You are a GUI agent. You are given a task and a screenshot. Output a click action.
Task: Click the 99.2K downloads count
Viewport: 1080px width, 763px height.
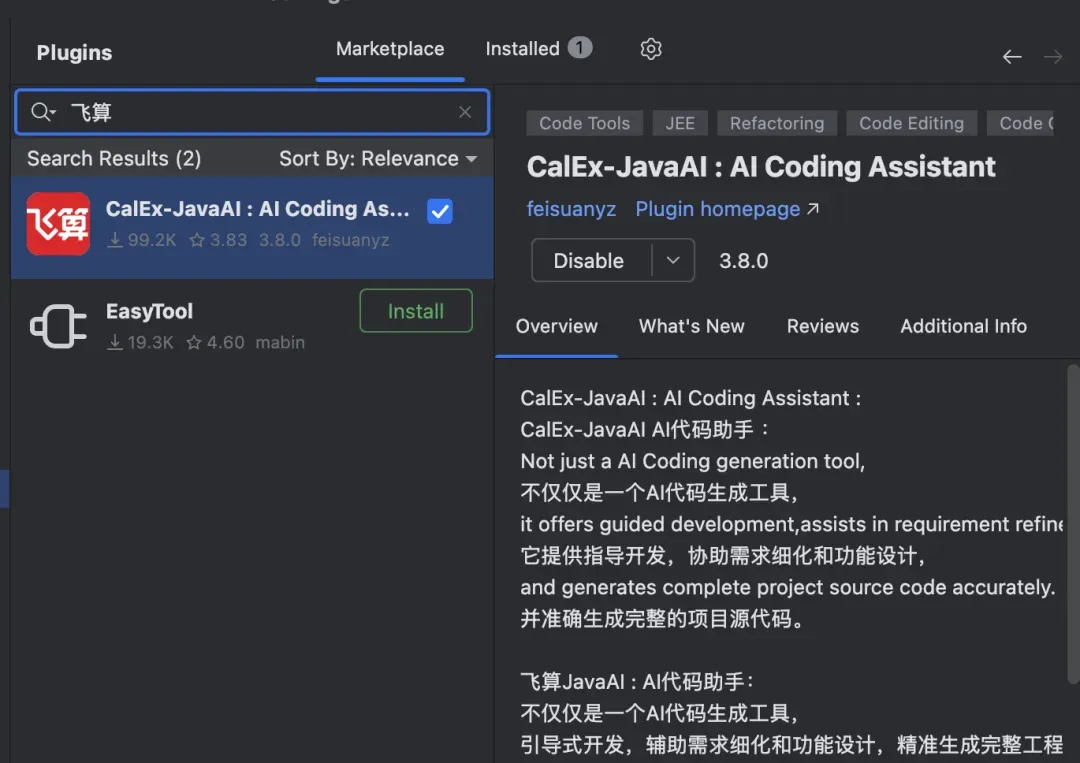pyautogui.click(x=143, y=240)
